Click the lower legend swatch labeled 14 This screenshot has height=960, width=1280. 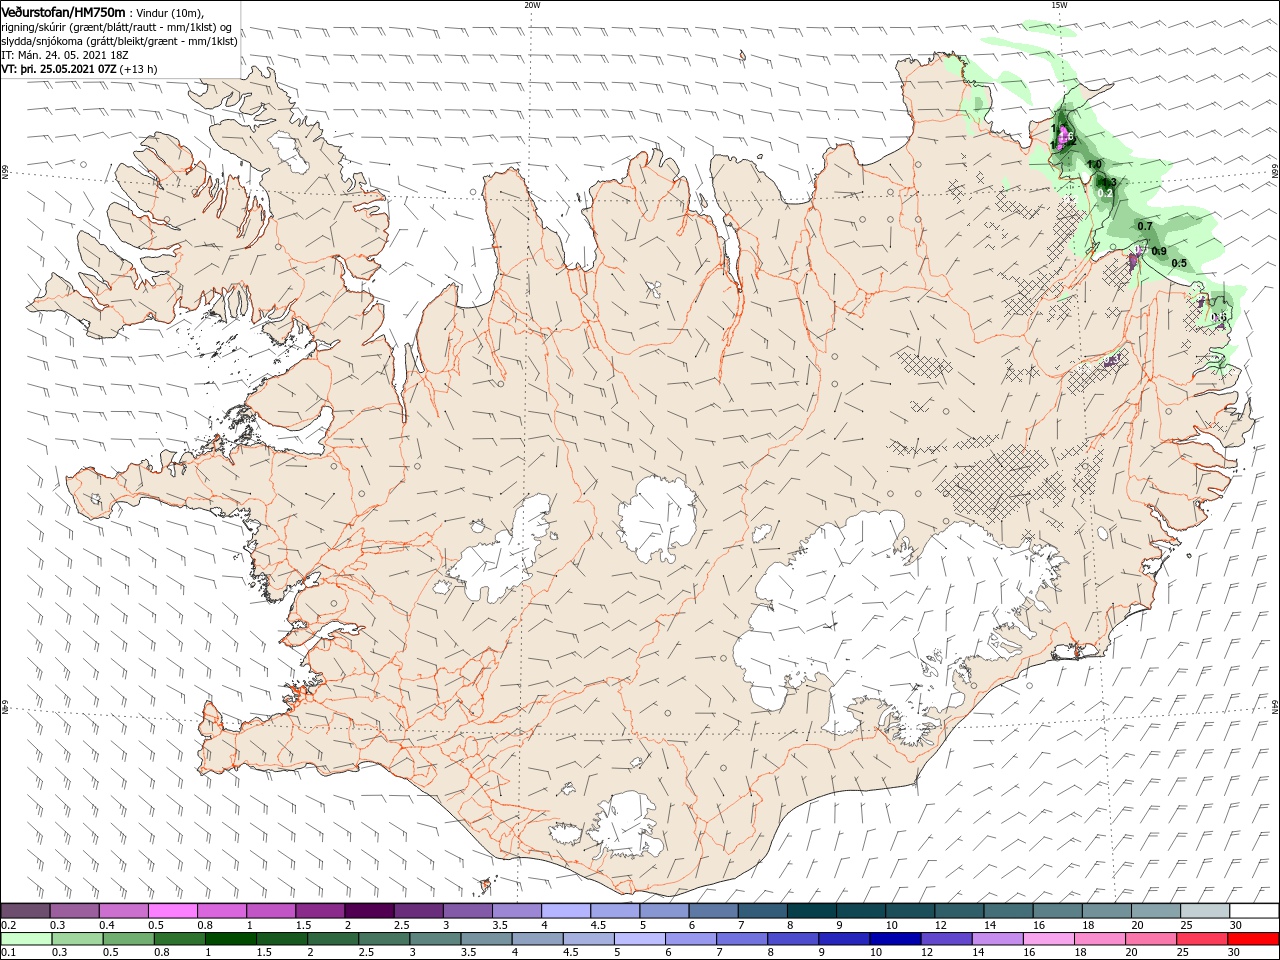997,939
